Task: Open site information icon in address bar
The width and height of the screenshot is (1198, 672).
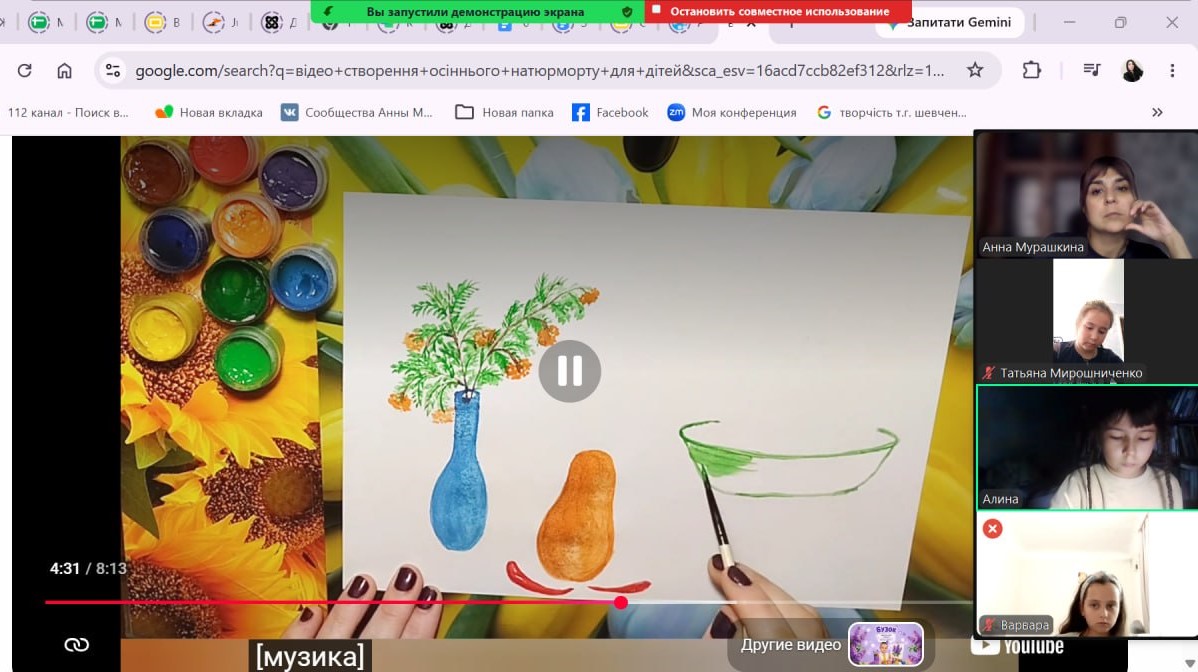Action: [113, 70]
